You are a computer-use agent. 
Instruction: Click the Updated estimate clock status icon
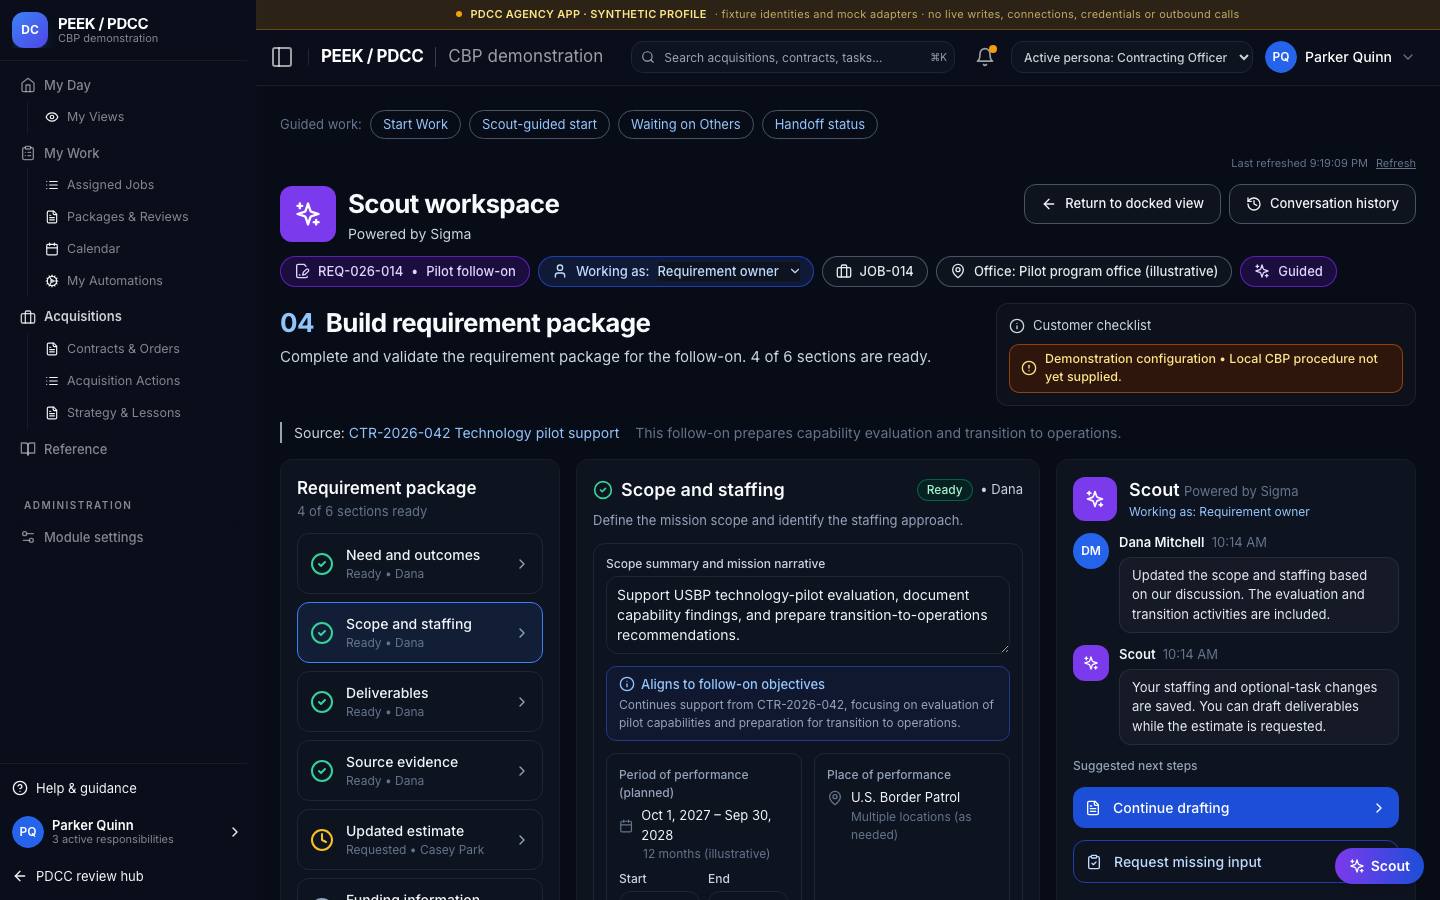click(x=322, y=840)
